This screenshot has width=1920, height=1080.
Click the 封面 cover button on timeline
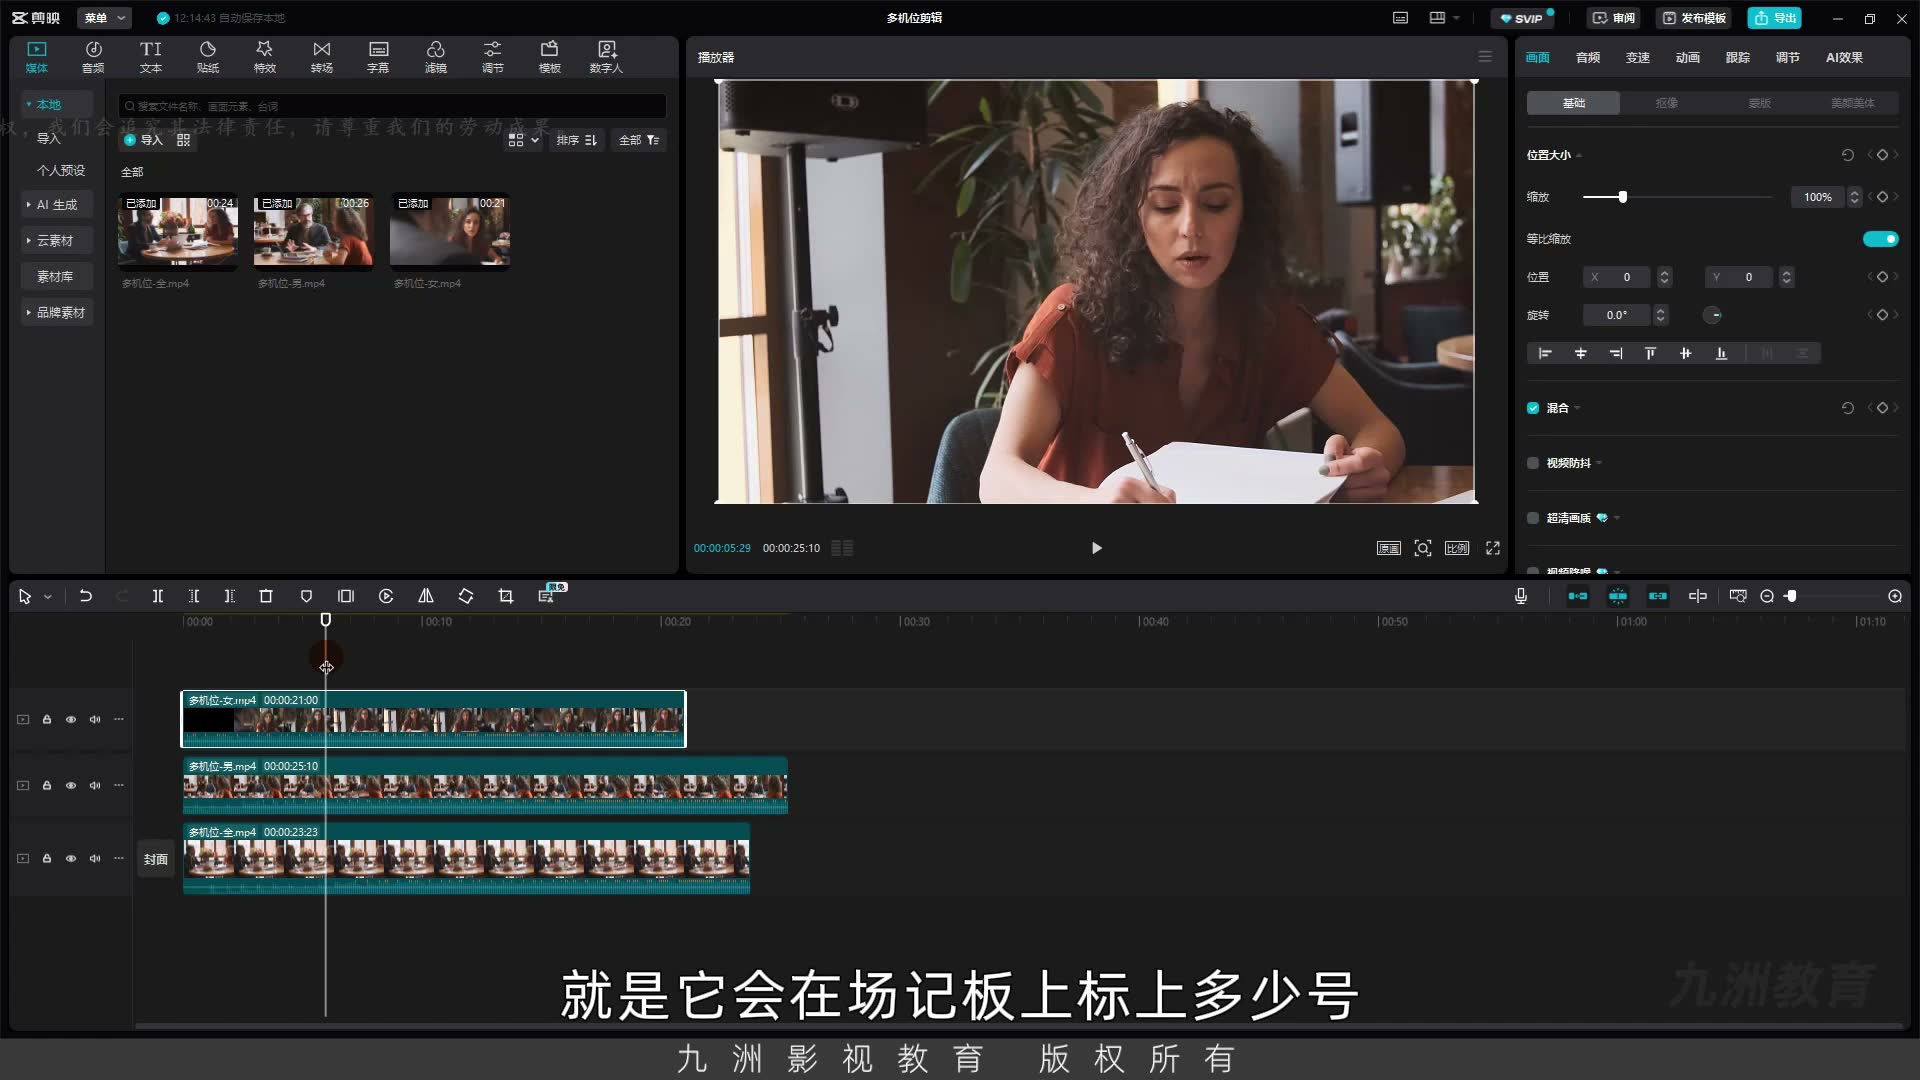[x=156, y=860]
